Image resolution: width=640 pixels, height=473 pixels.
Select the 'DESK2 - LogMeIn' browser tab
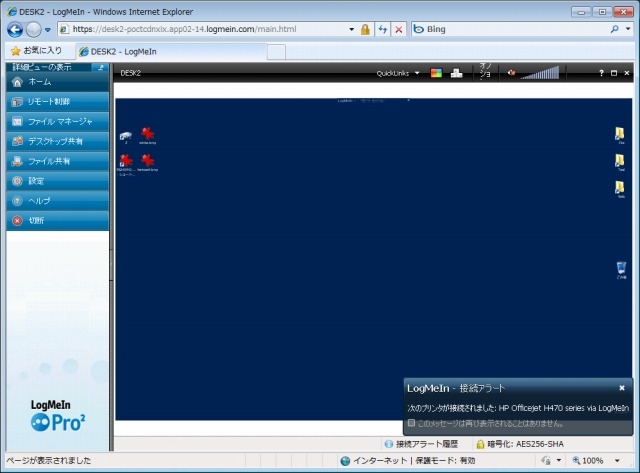(x=171, y=52)
